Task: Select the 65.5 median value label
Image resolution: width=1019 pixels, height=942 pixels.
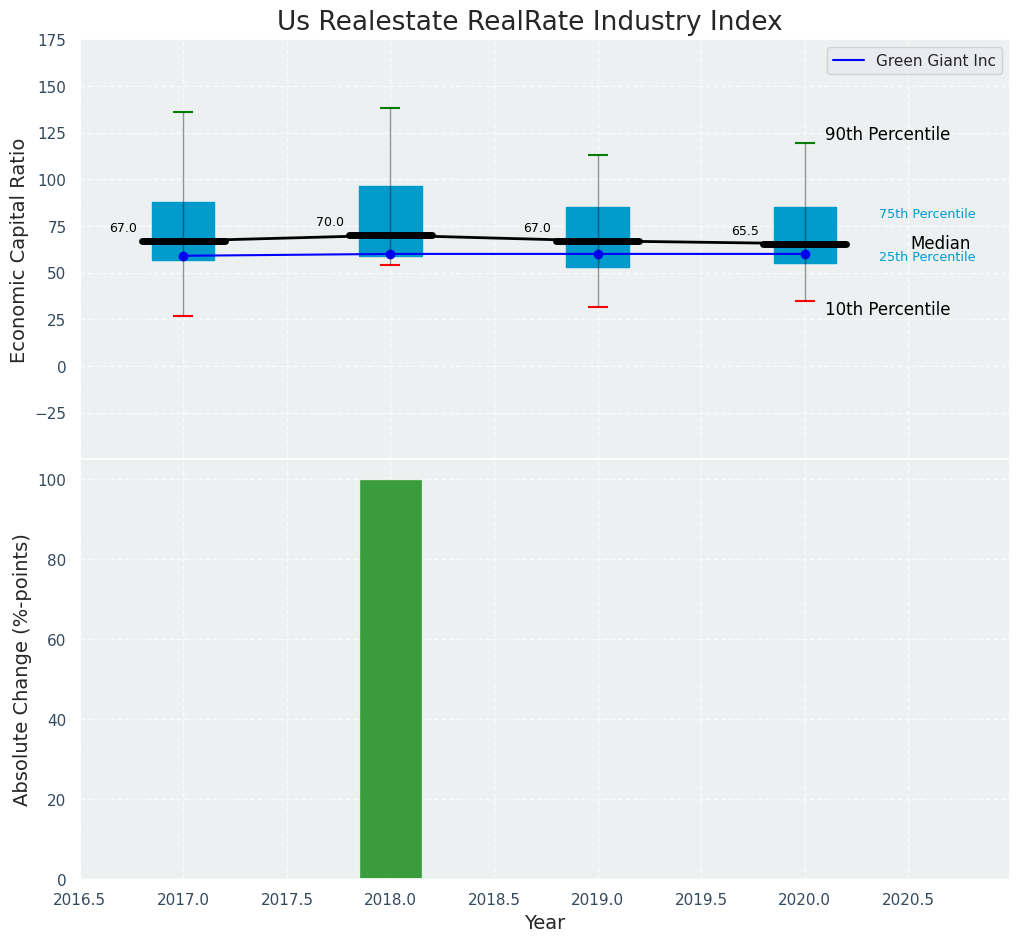Action: click(745, 231)
